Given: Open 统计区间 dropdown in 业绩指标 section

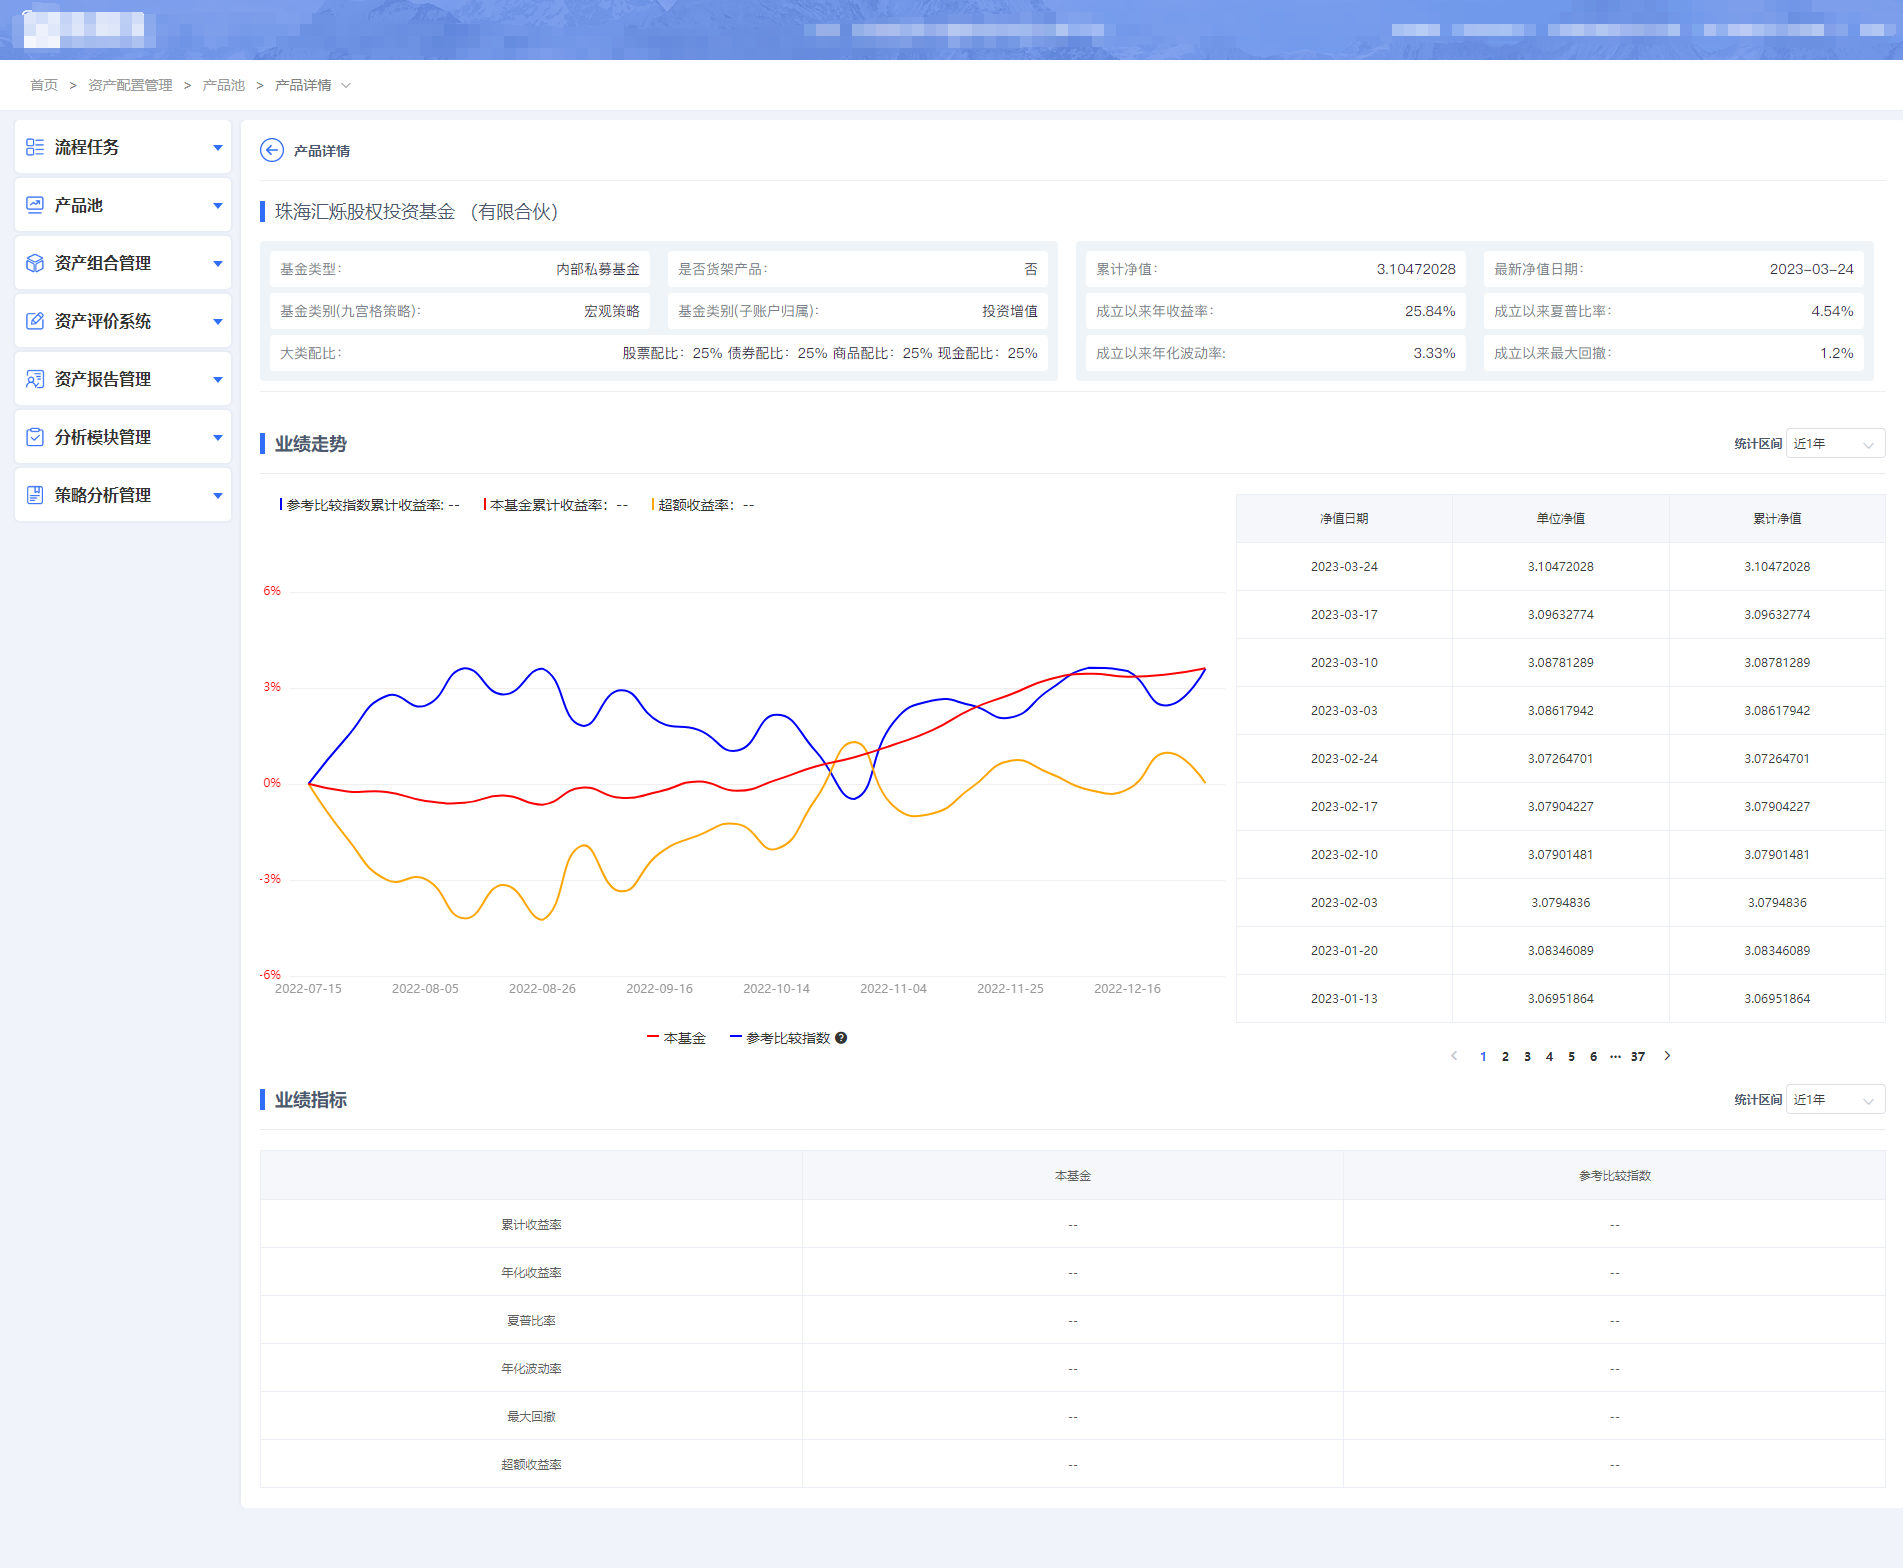Looking at the screenshot, I should 1835,1100.
